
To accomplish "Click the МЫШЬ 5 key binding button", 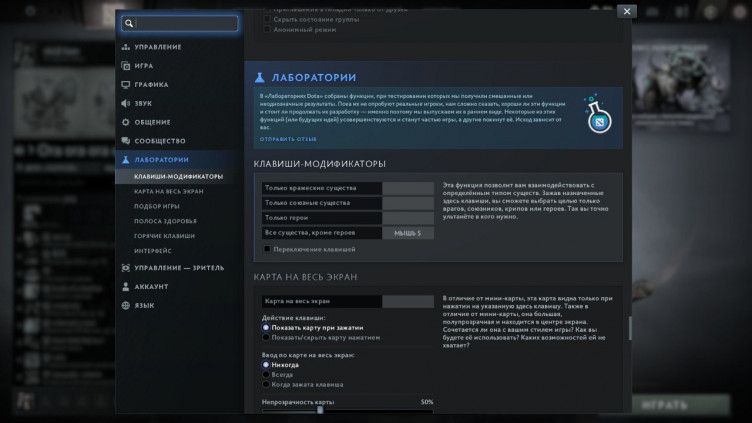I will click(x=407, y=233).
